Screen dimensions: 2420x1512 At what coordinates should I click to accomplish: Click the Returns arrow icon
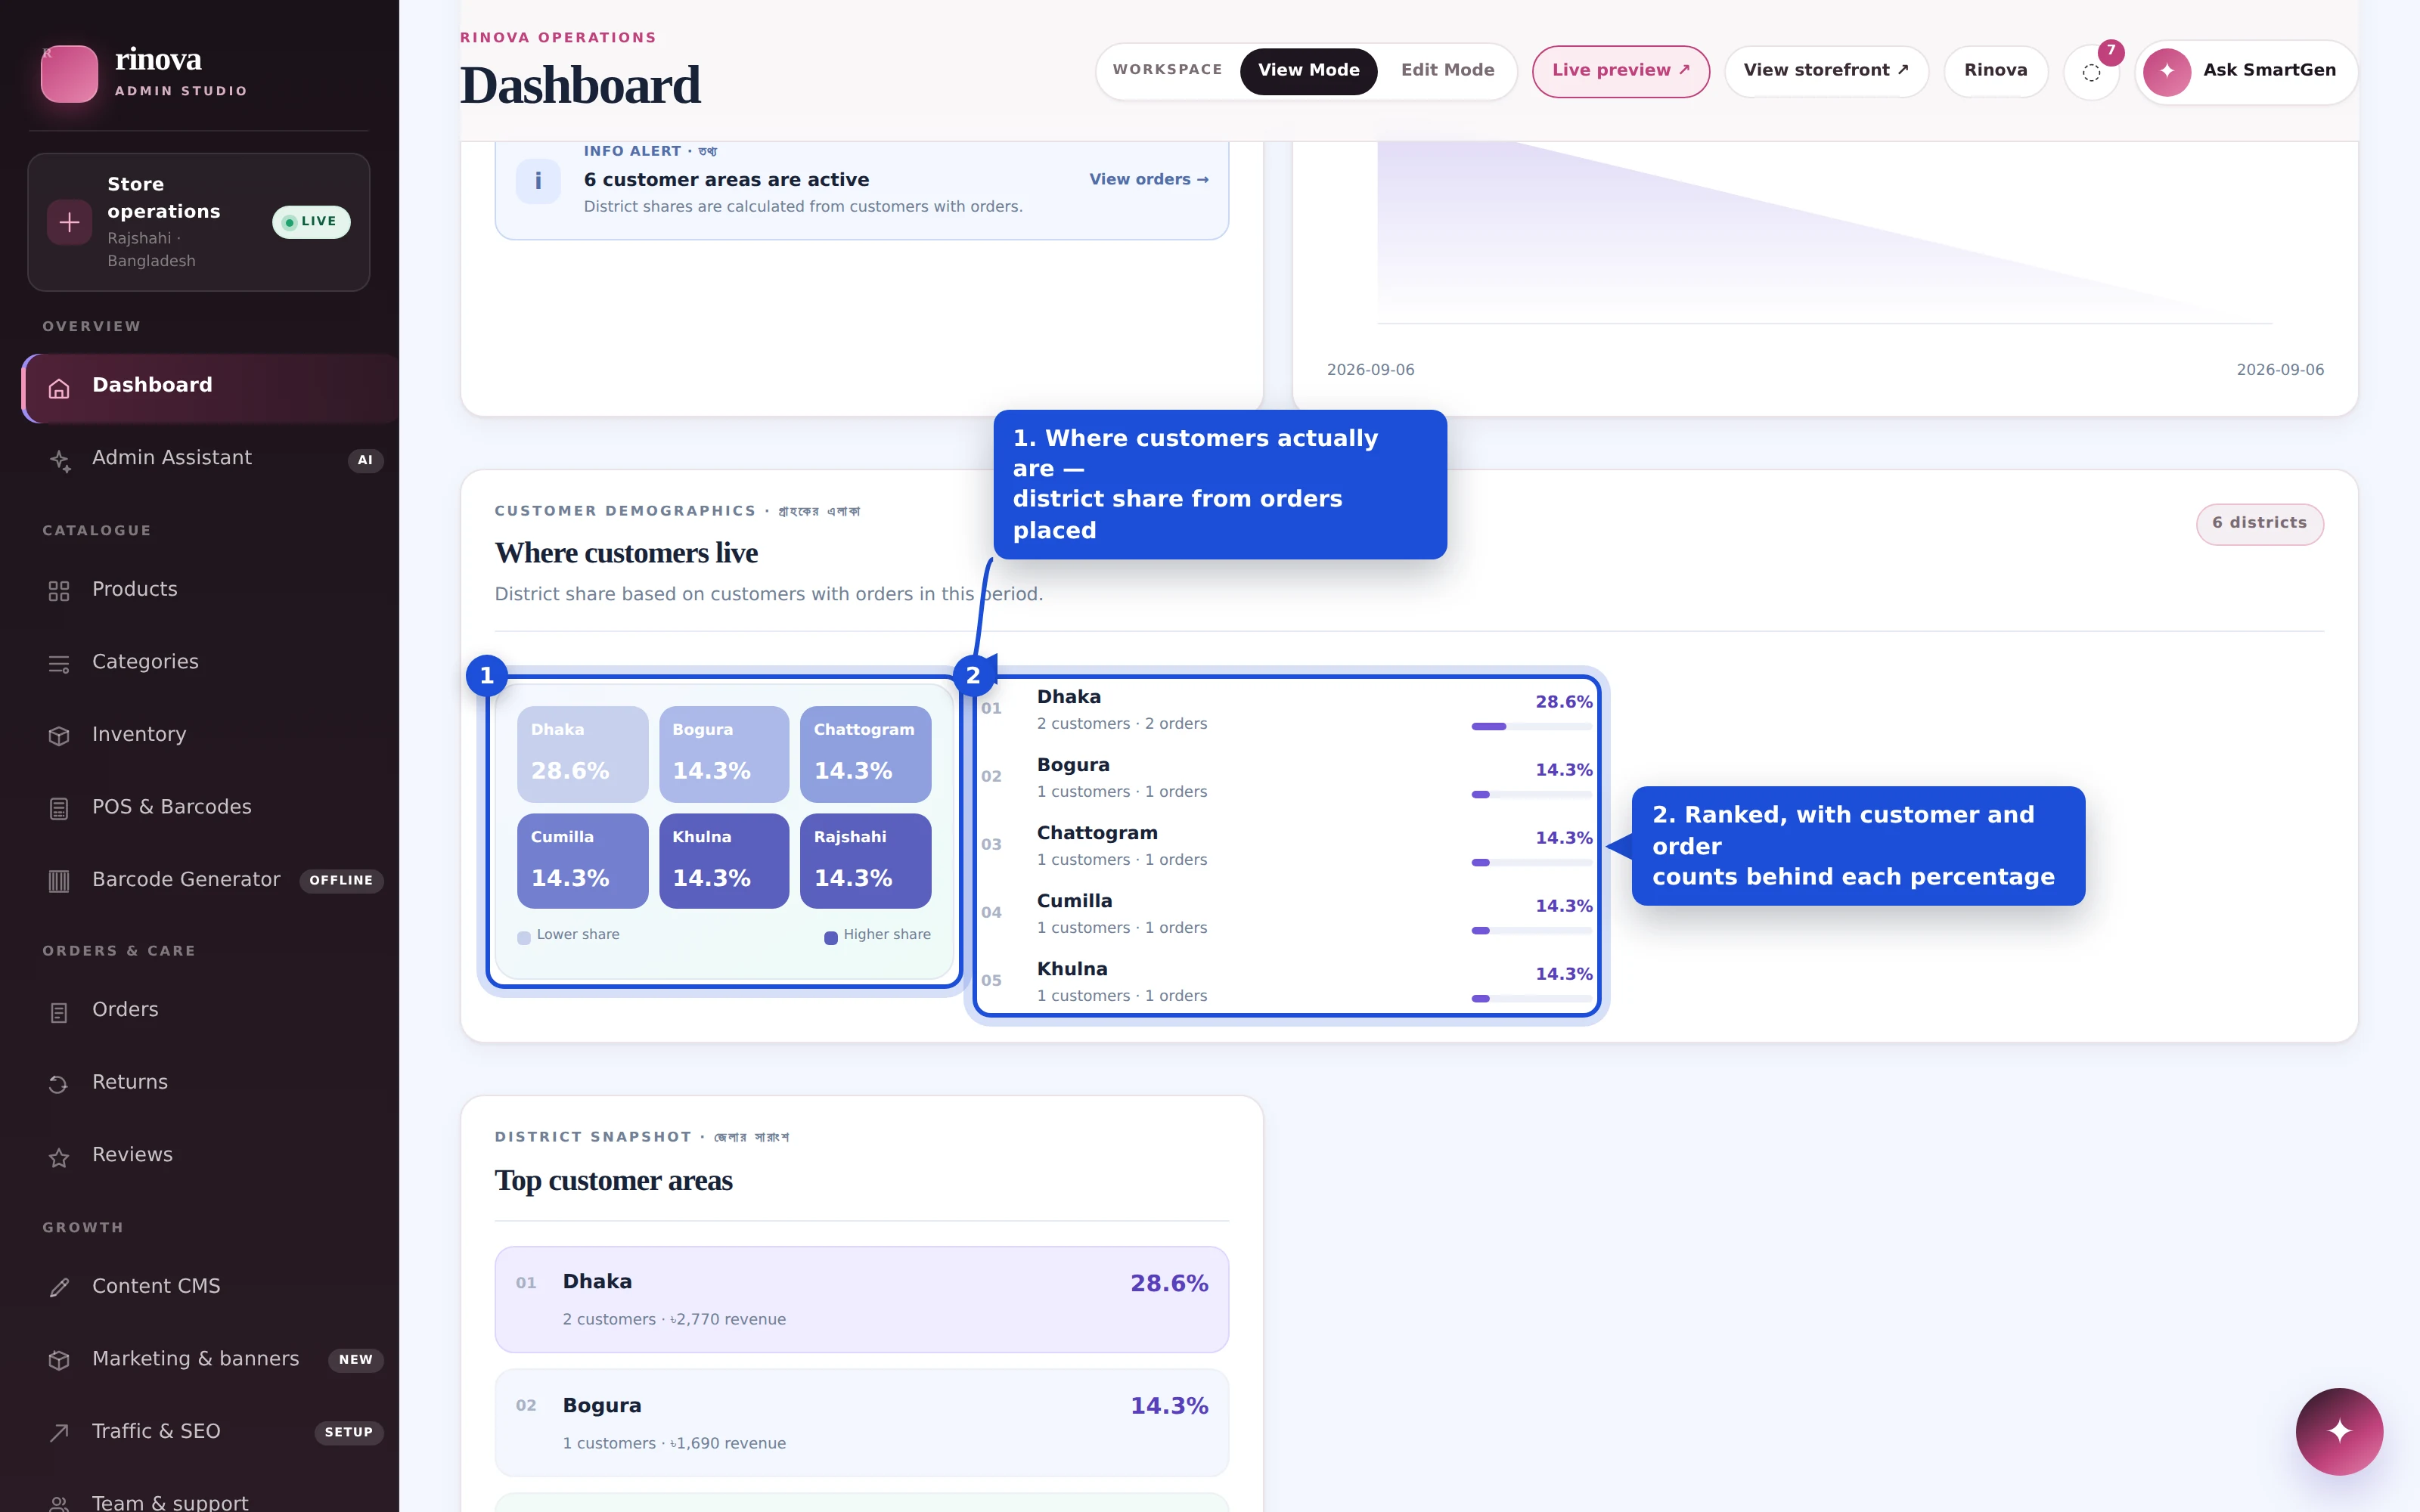59,1085
